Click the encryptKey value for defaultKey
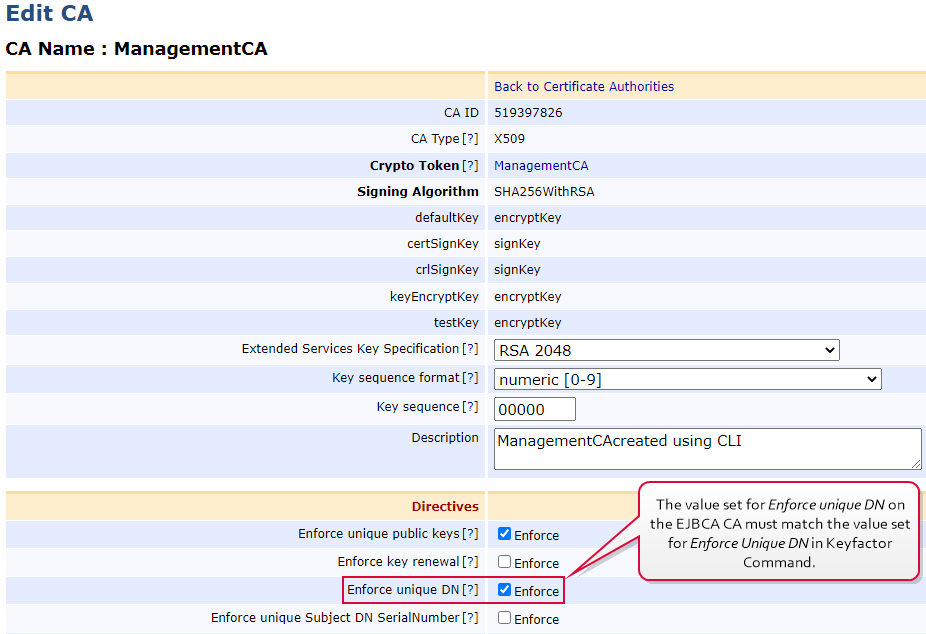This screenshot has height=634, width=926. [x=527, y=218]
